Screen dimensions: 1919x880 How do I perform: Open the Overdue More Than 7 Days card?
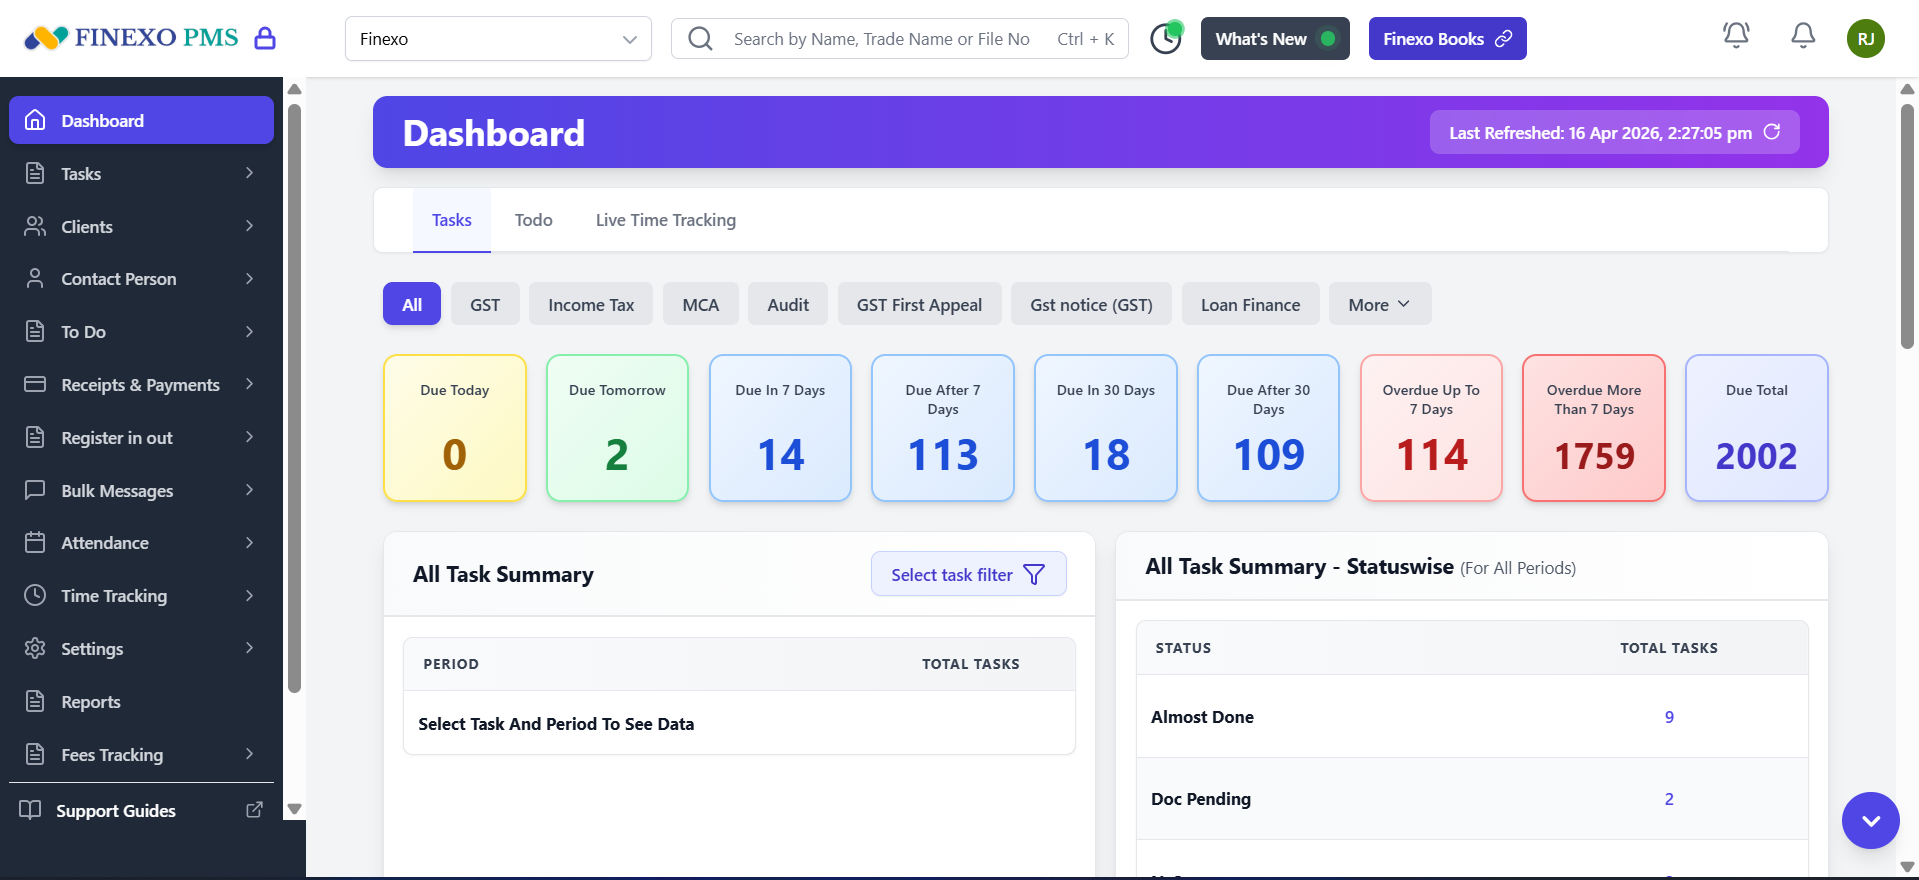1594,428
